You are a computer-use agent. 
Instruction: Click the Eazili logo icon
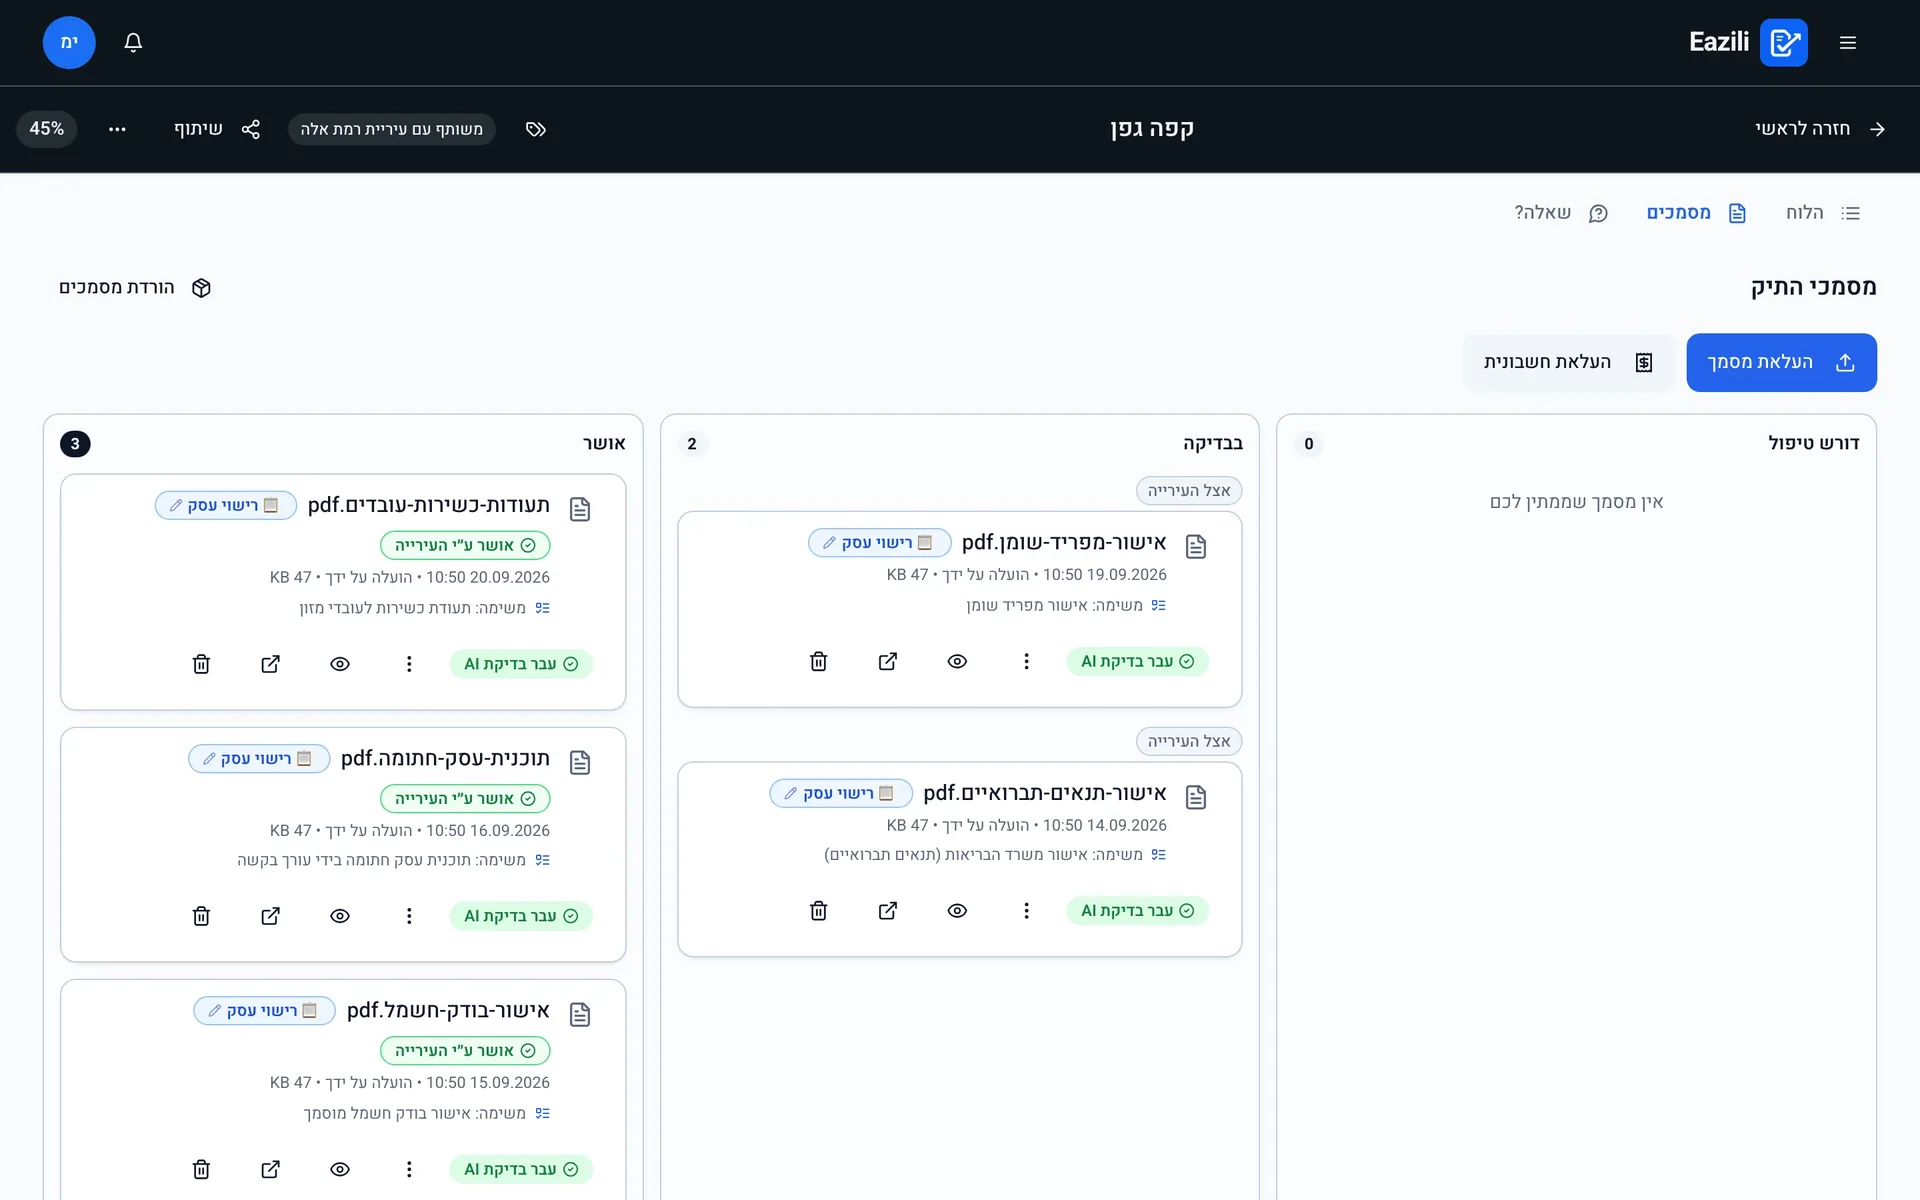1783,42
